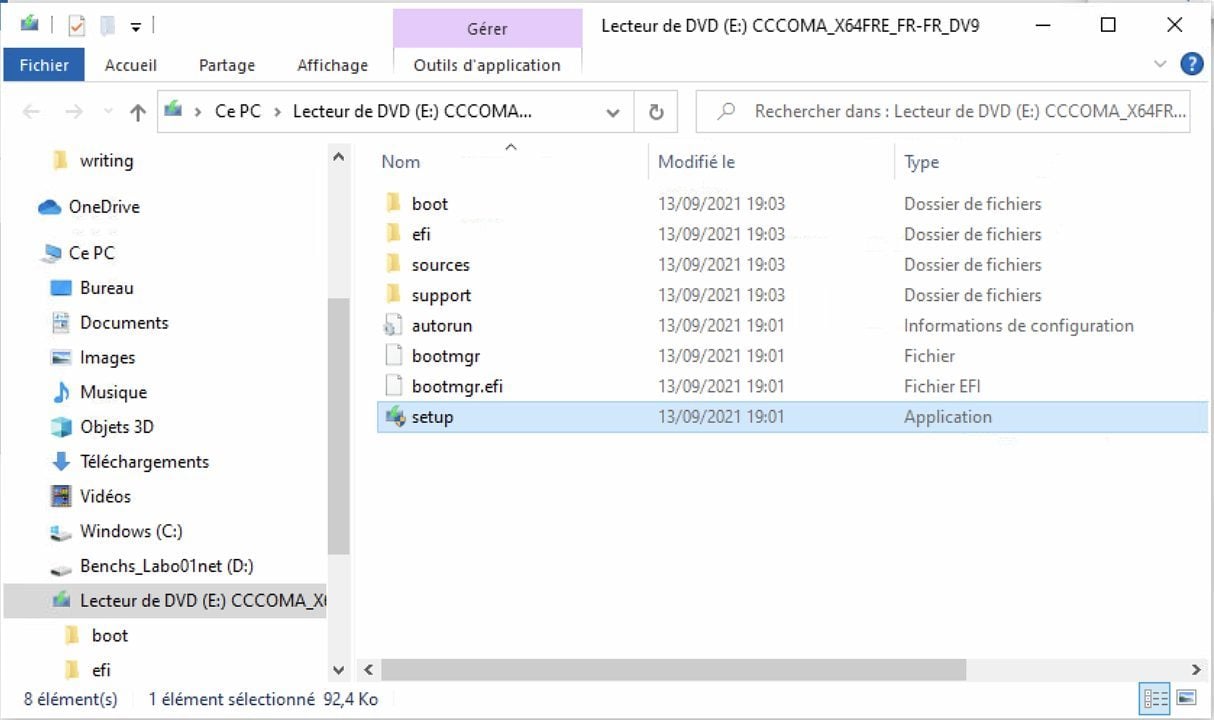
Task: Open Vidéos in the navigation pane
Action: 105,496
